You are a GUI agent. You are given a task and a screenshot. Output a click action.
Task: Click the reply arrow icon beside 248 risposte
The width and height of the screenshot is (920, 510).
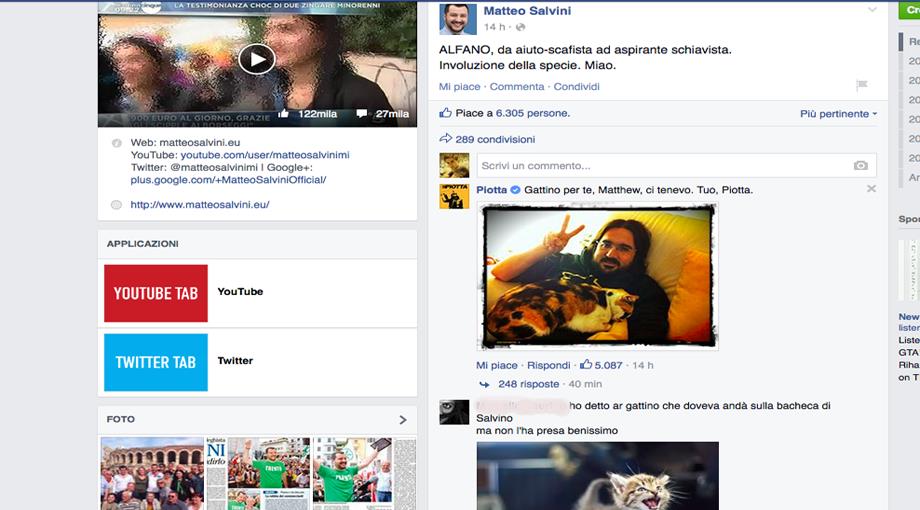(485, 384)
